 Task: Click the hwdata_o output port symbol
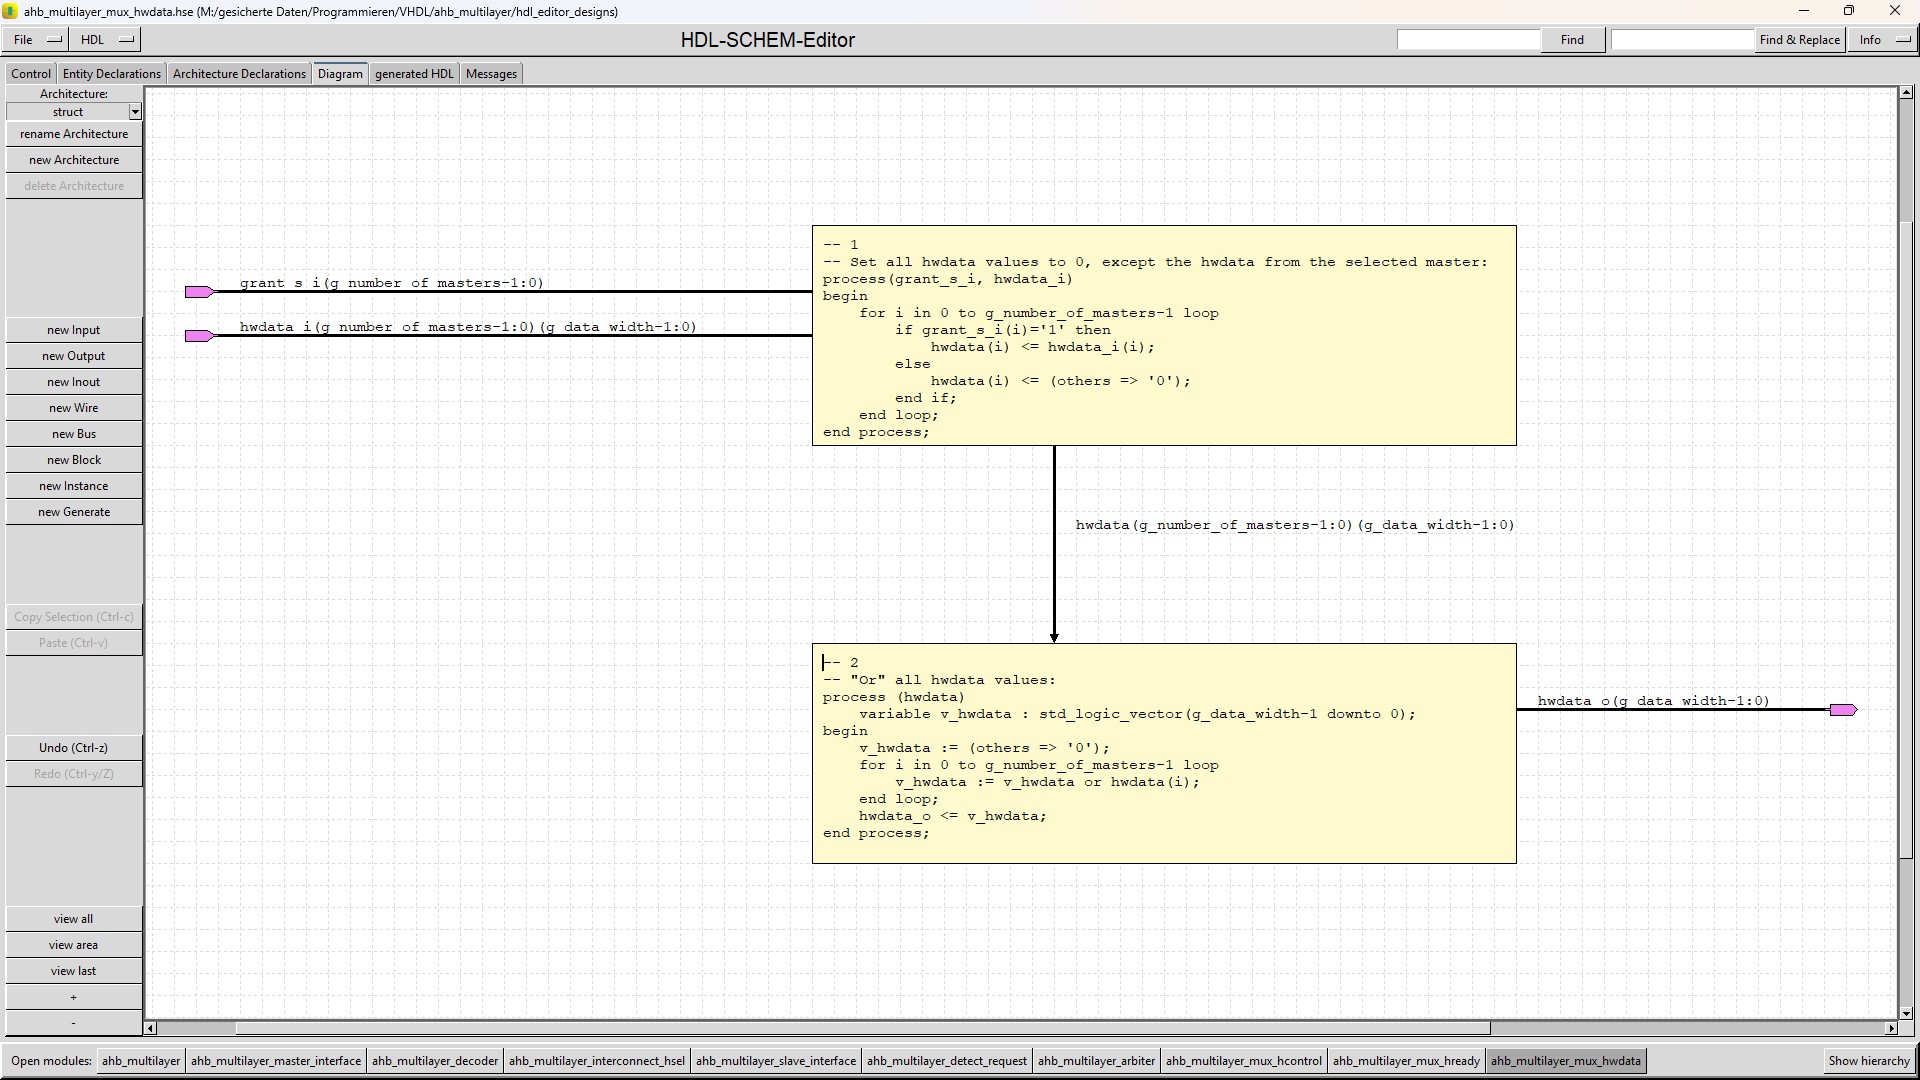click(1842, 710)
